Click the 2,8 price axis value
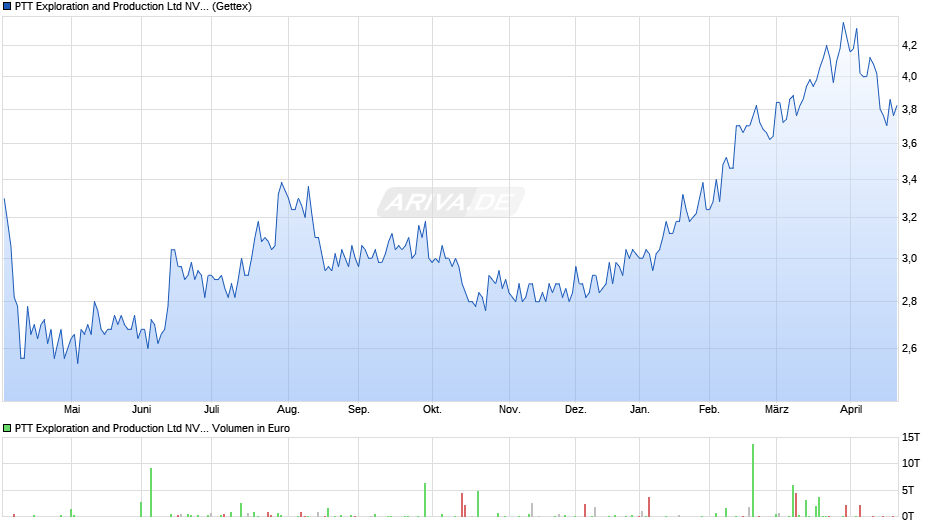Image resolution: width=940 pixels, height=526 pixels. coord(909,302)
